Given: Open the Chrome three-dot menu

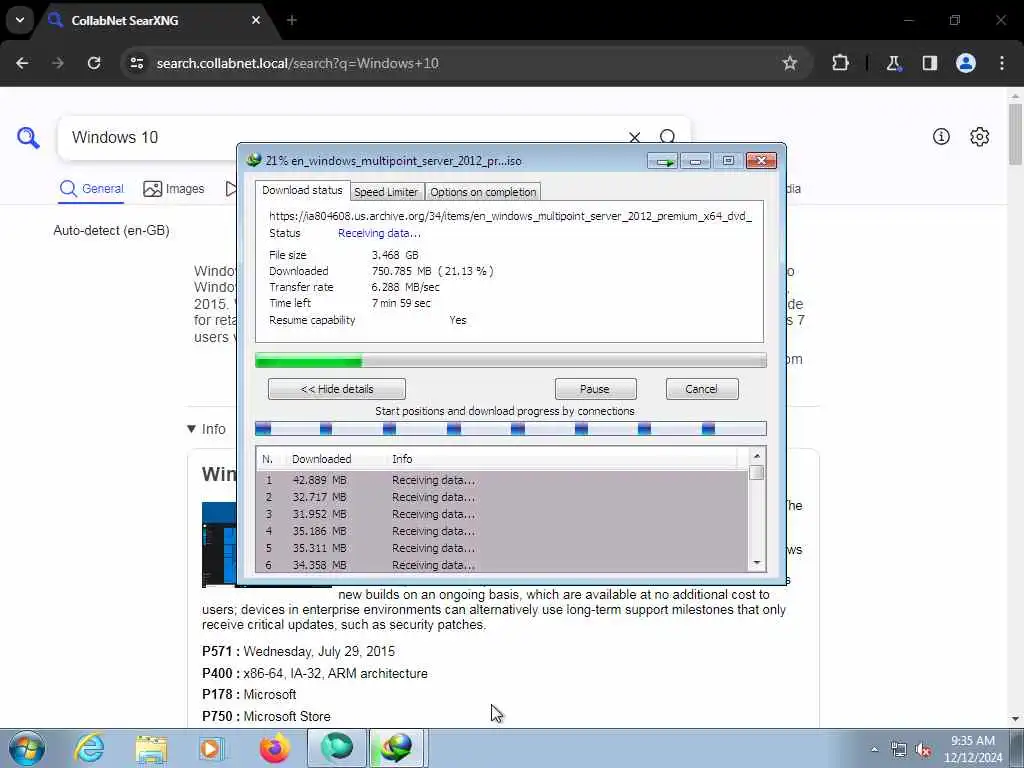Looking at the screenshot, I should (x=1002, y=63).
